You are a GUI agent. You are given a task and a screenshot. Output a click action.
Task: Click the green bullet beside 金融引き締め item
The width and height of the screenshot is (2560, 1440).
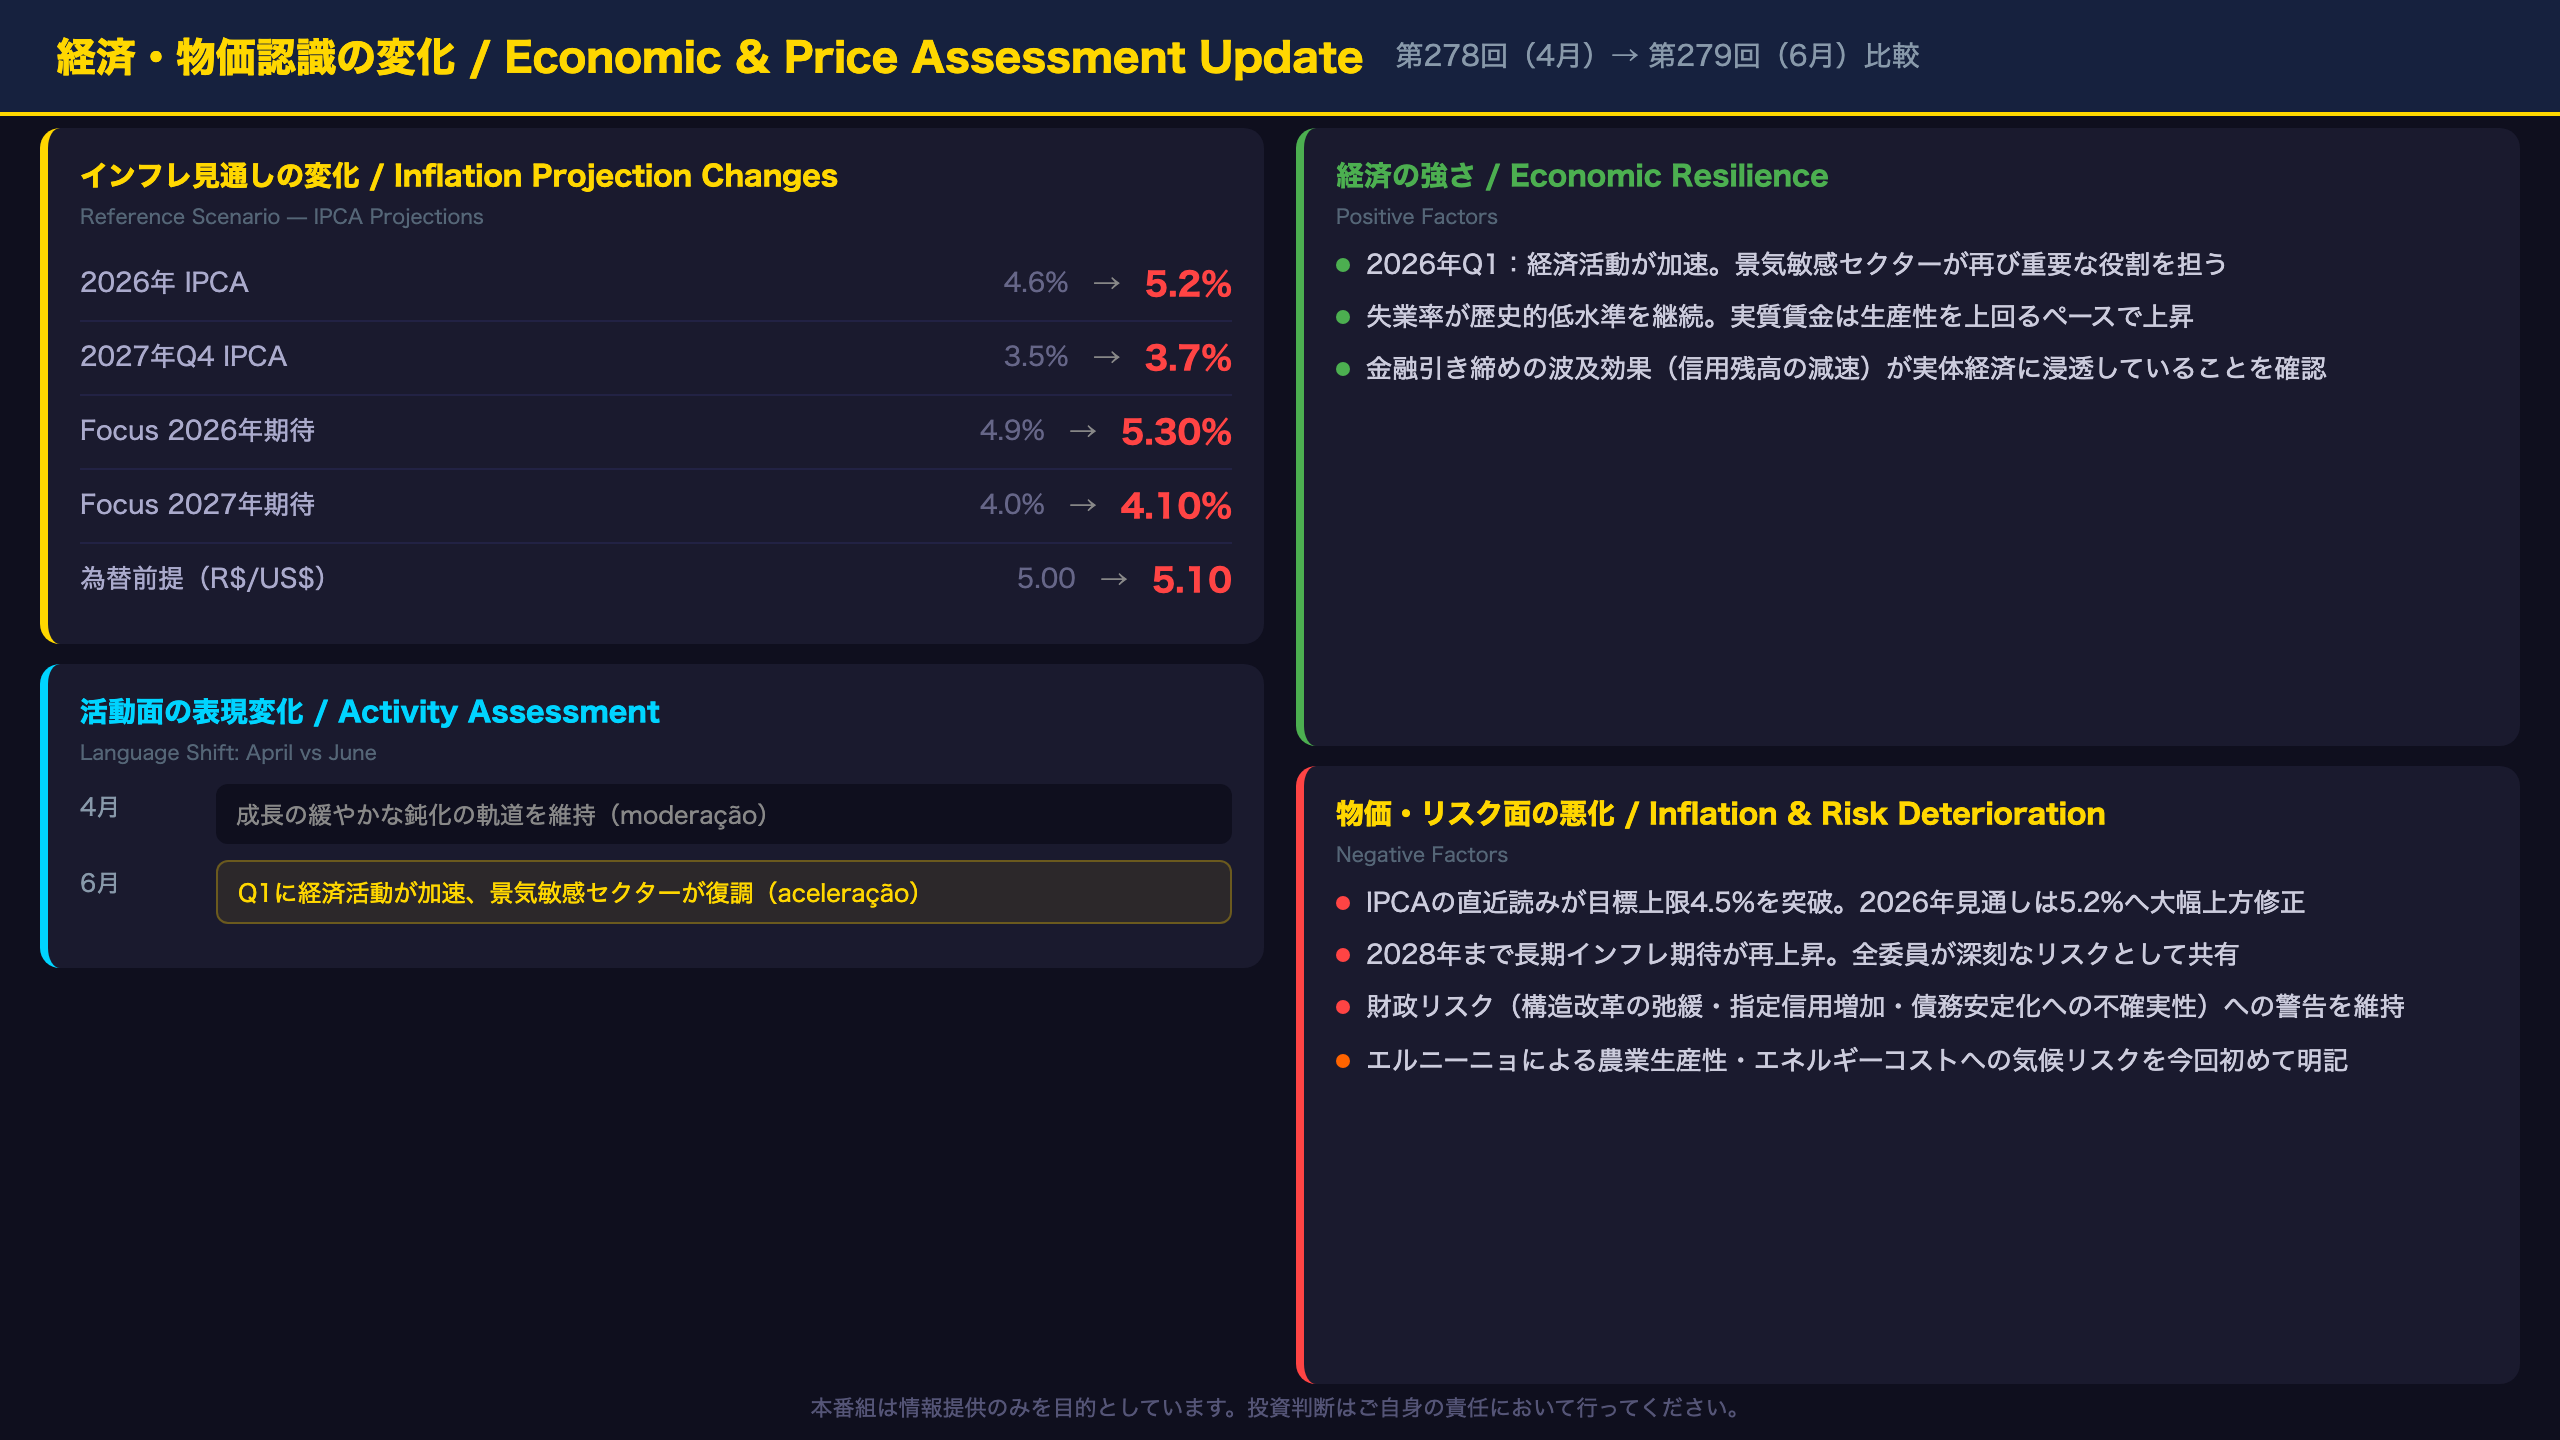[1343, 369]
